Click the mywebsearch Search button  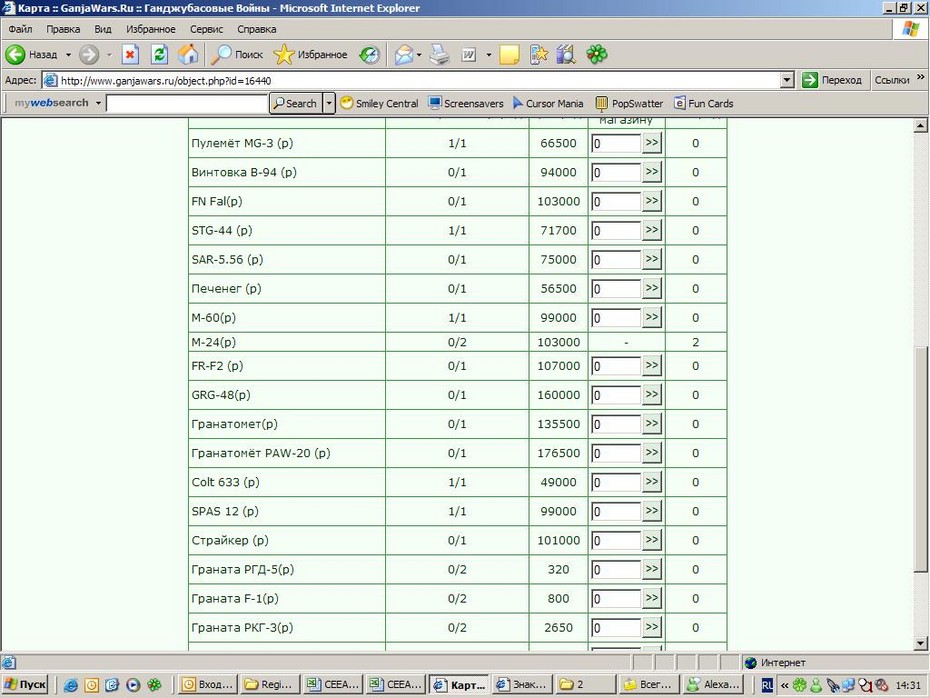click(295, 103)
